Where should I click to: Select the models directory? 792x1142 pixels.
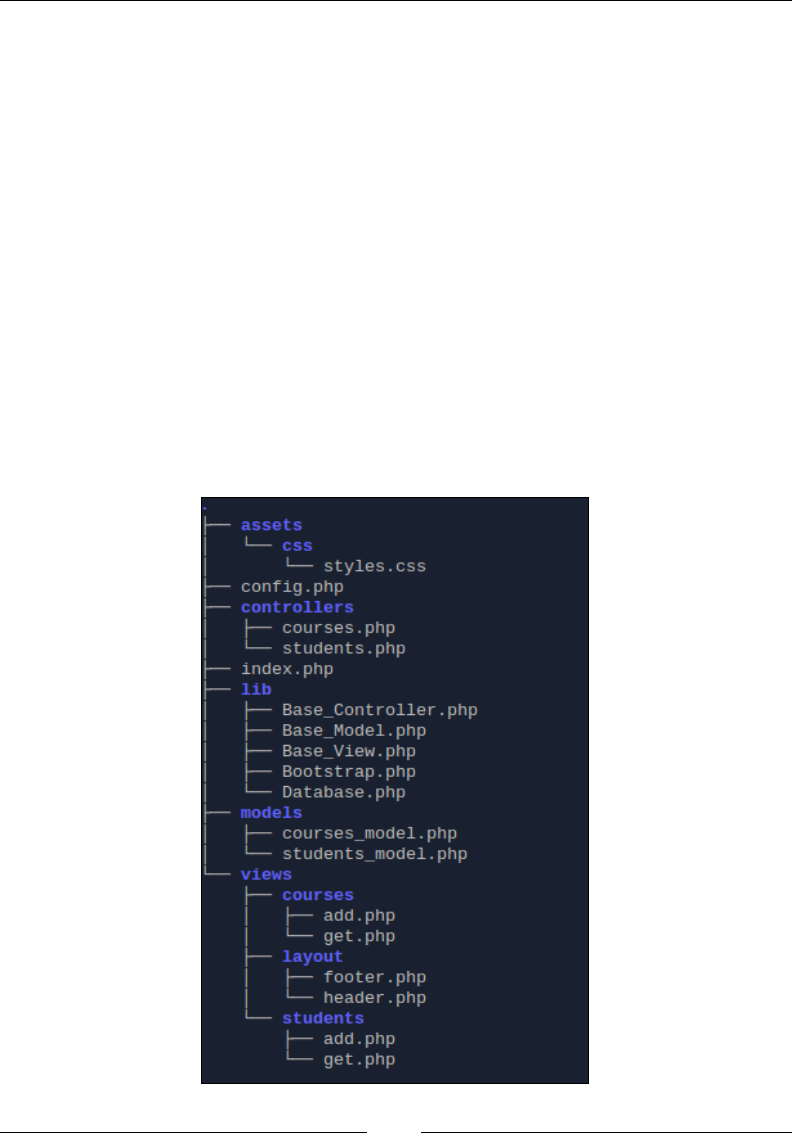(x=271, y=813)
